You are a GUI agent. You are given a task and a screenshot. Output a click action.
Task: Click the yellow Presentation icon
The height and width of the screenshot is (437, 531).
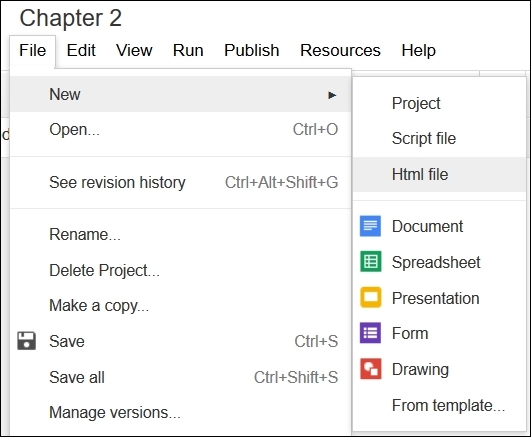370,297
